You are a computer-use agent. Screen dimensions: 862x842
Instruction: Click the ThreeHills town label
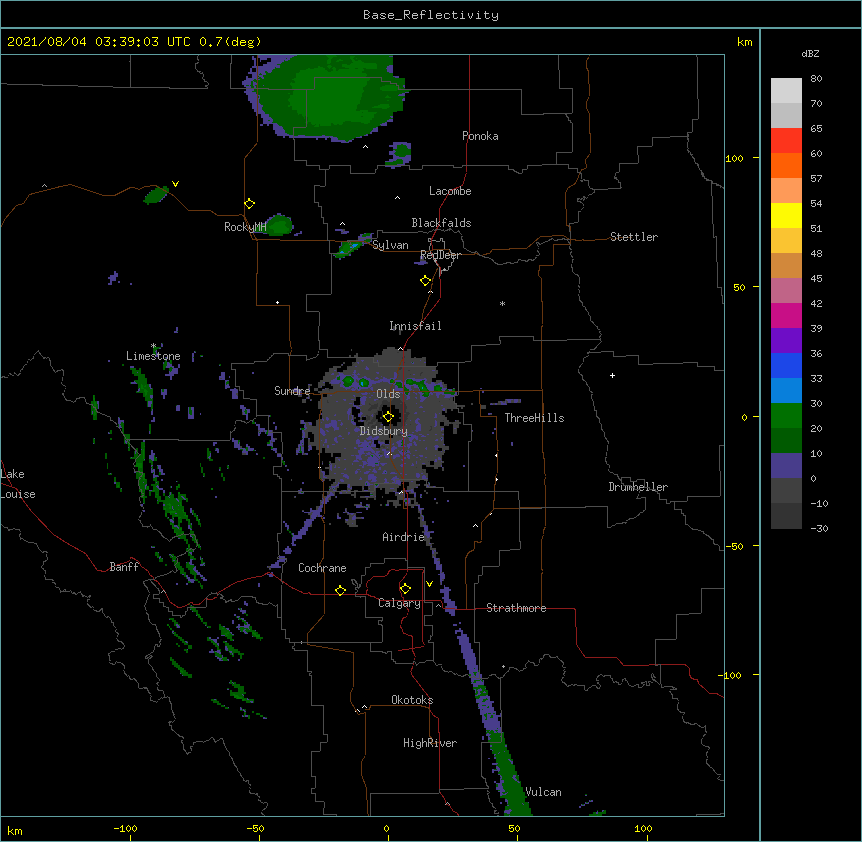(534, 418)
